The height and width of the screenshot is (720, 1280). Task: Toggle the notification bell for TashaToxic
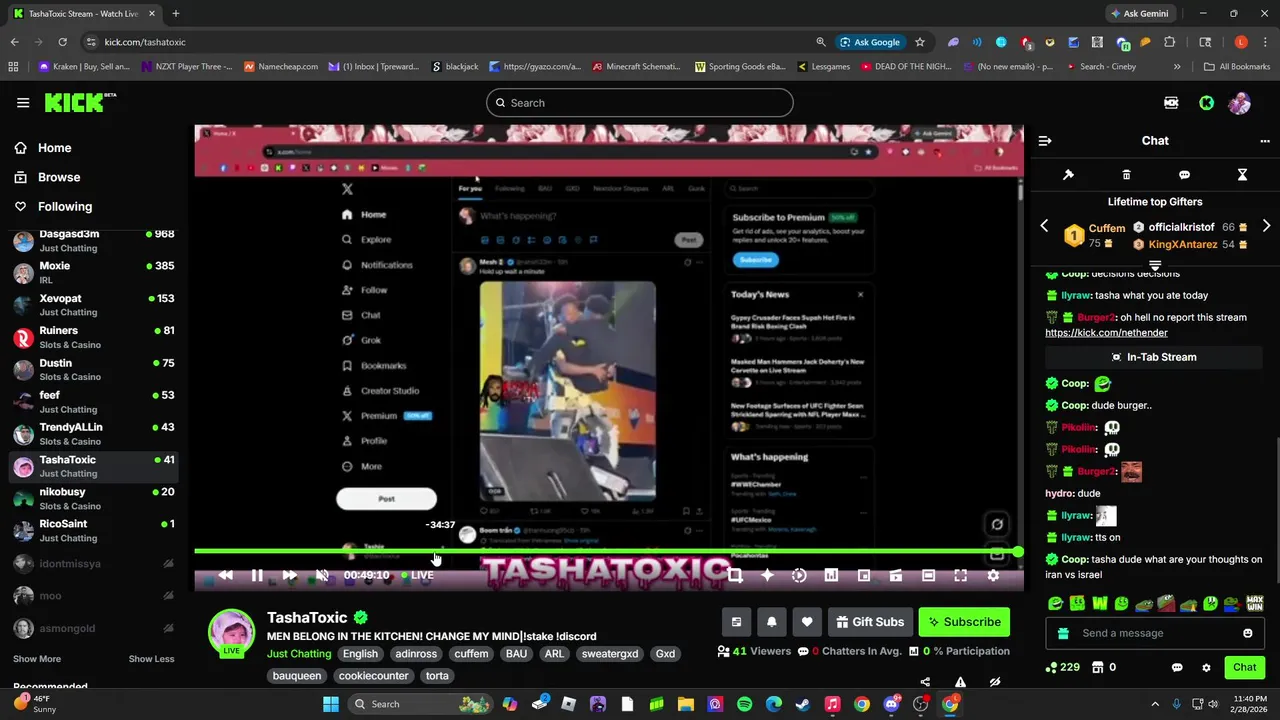point(771,622)
